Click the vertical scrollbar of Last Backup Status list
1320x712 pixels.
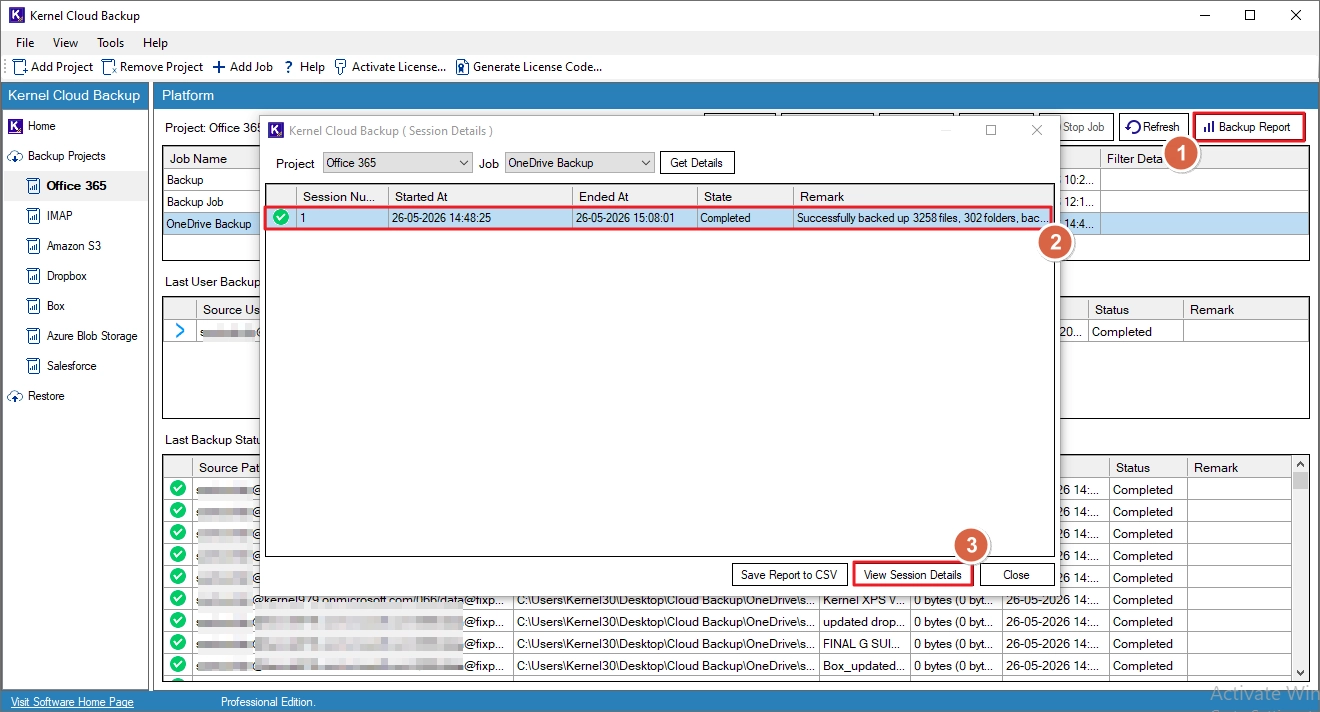(x=1300, y=568)
